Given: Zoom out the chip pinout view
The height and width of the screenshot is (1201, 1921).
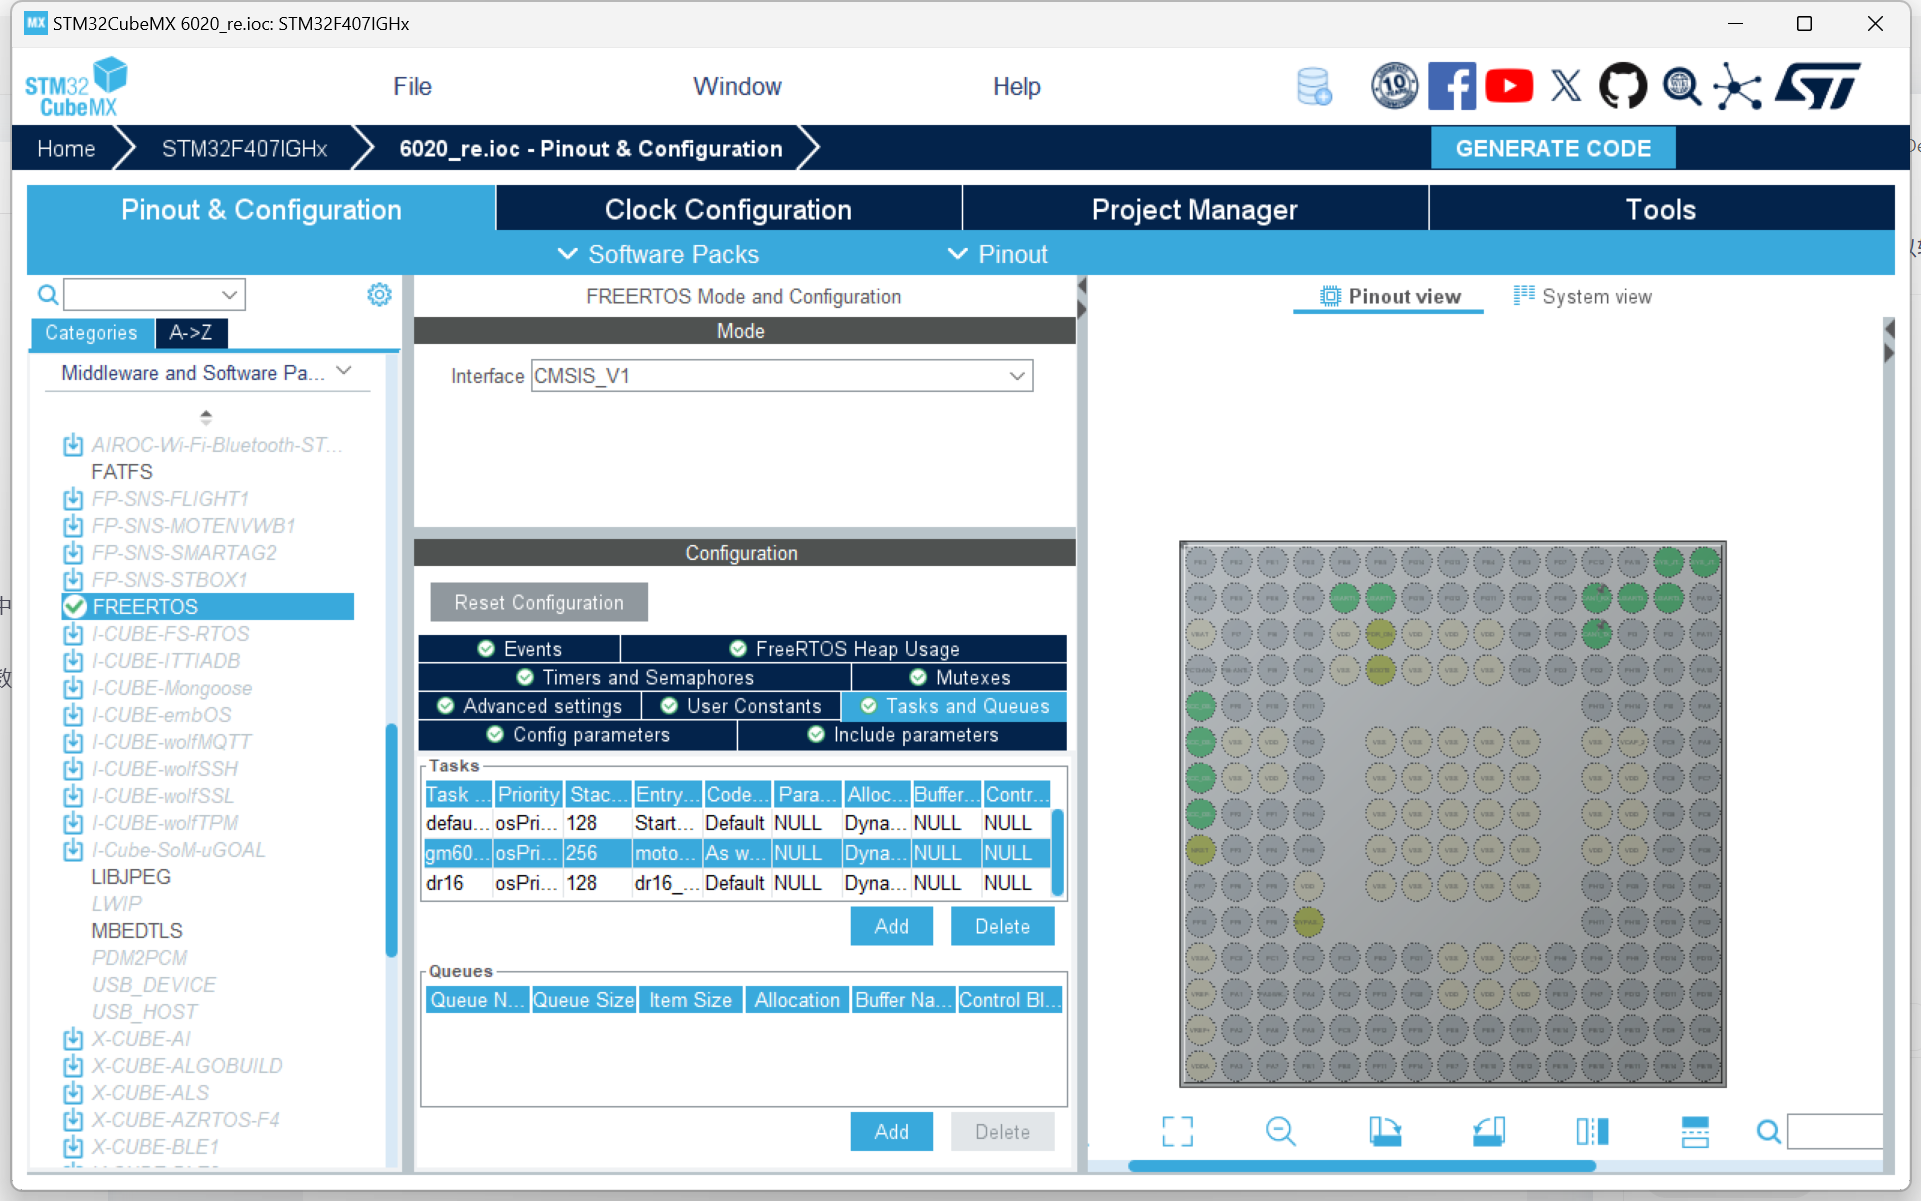Looking at the screenshot, I should pos(1280,1131).
